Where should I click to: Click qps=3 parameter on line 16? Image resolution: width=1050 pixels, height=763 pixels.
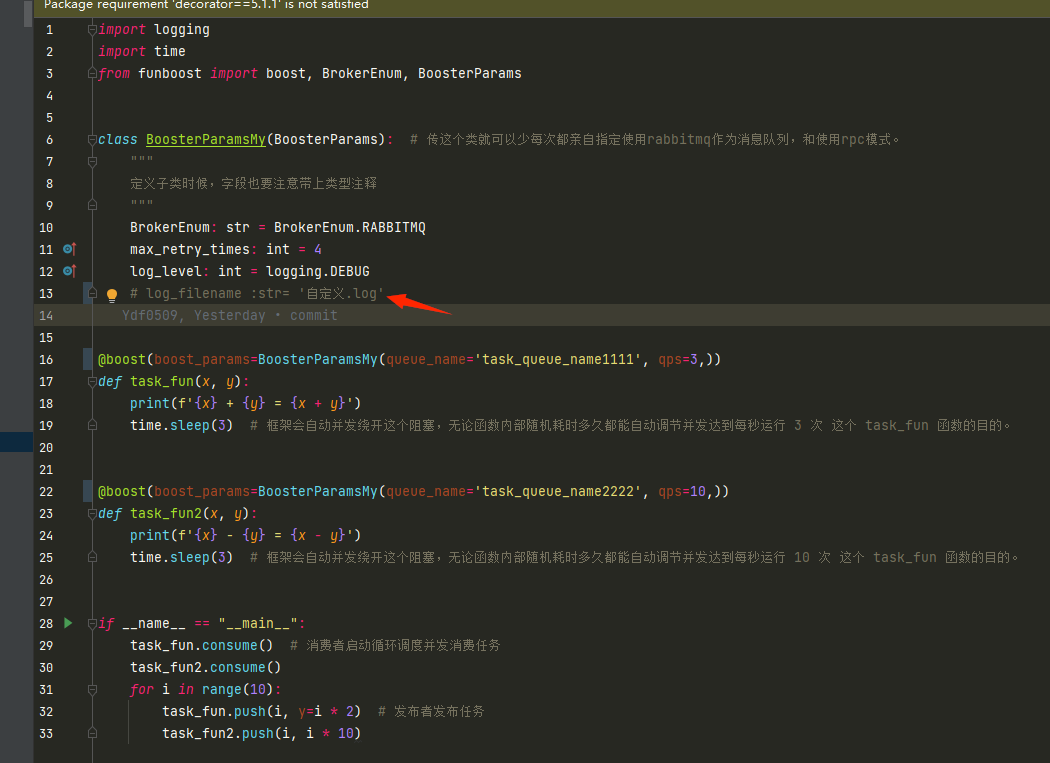(x=678, y=360)
